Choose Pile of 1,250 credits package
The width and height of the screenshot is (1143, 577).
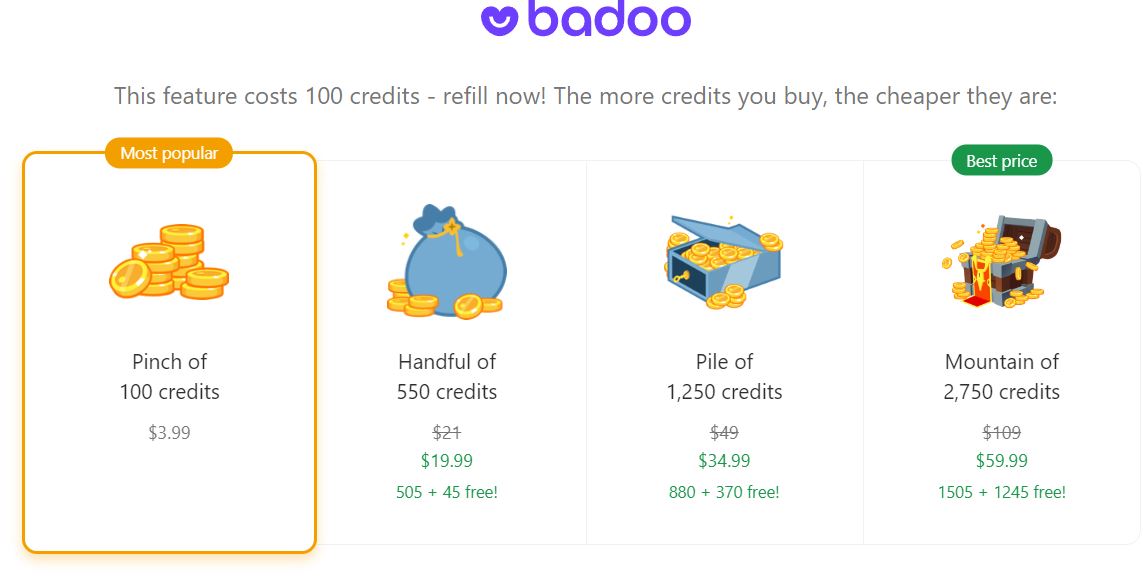click(725, 352)
